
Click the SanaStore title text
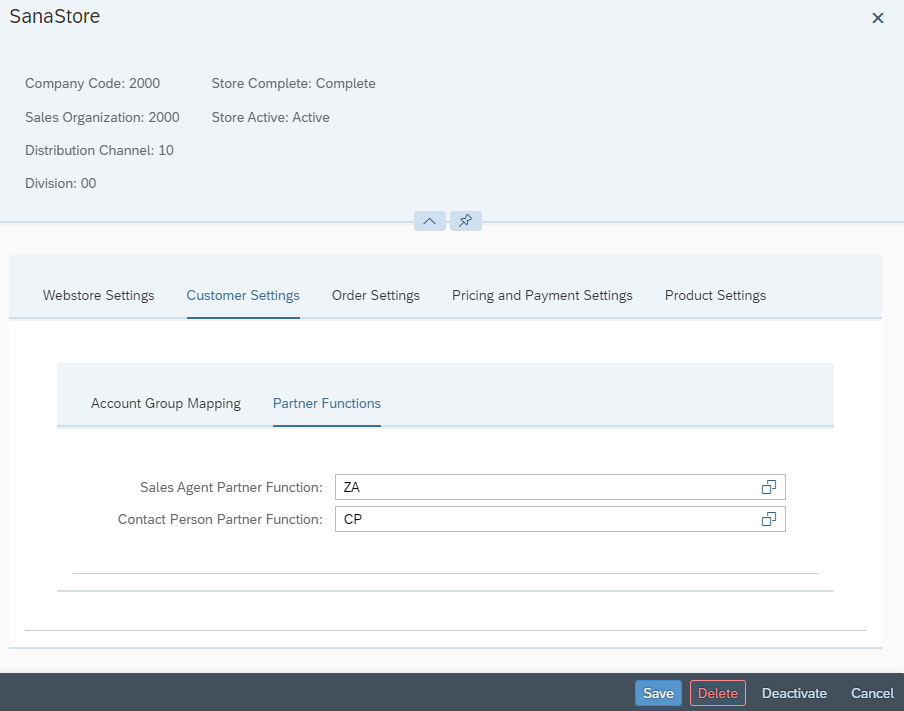[x=55, y=16]
